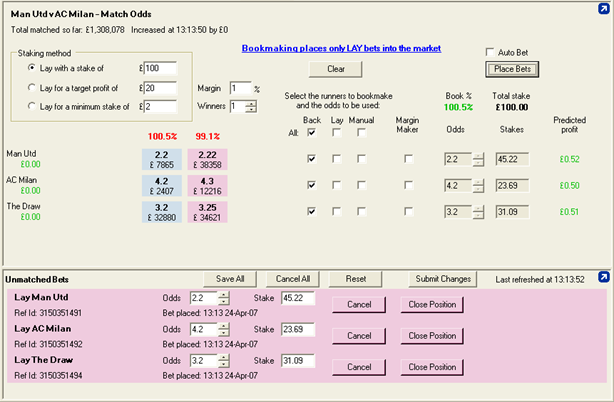Pop out the Unmatched Bets panel arrow icon
Image resolution: width=614 pixels, height=402 pixels.
pyautogui.click(x=603, y=277)
